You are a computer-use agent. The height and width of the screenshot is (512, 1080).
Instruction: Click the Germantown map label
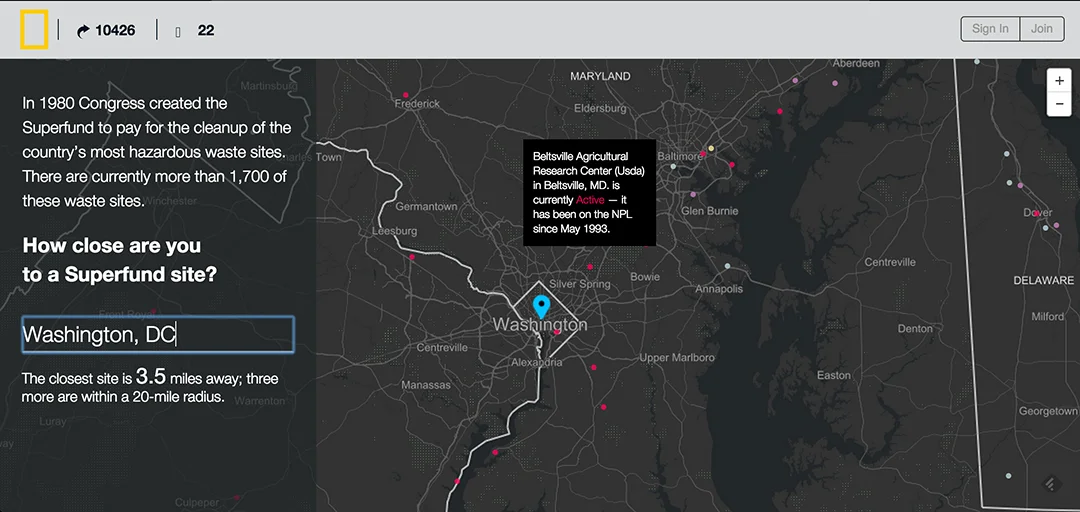click(x=426, y=206)
